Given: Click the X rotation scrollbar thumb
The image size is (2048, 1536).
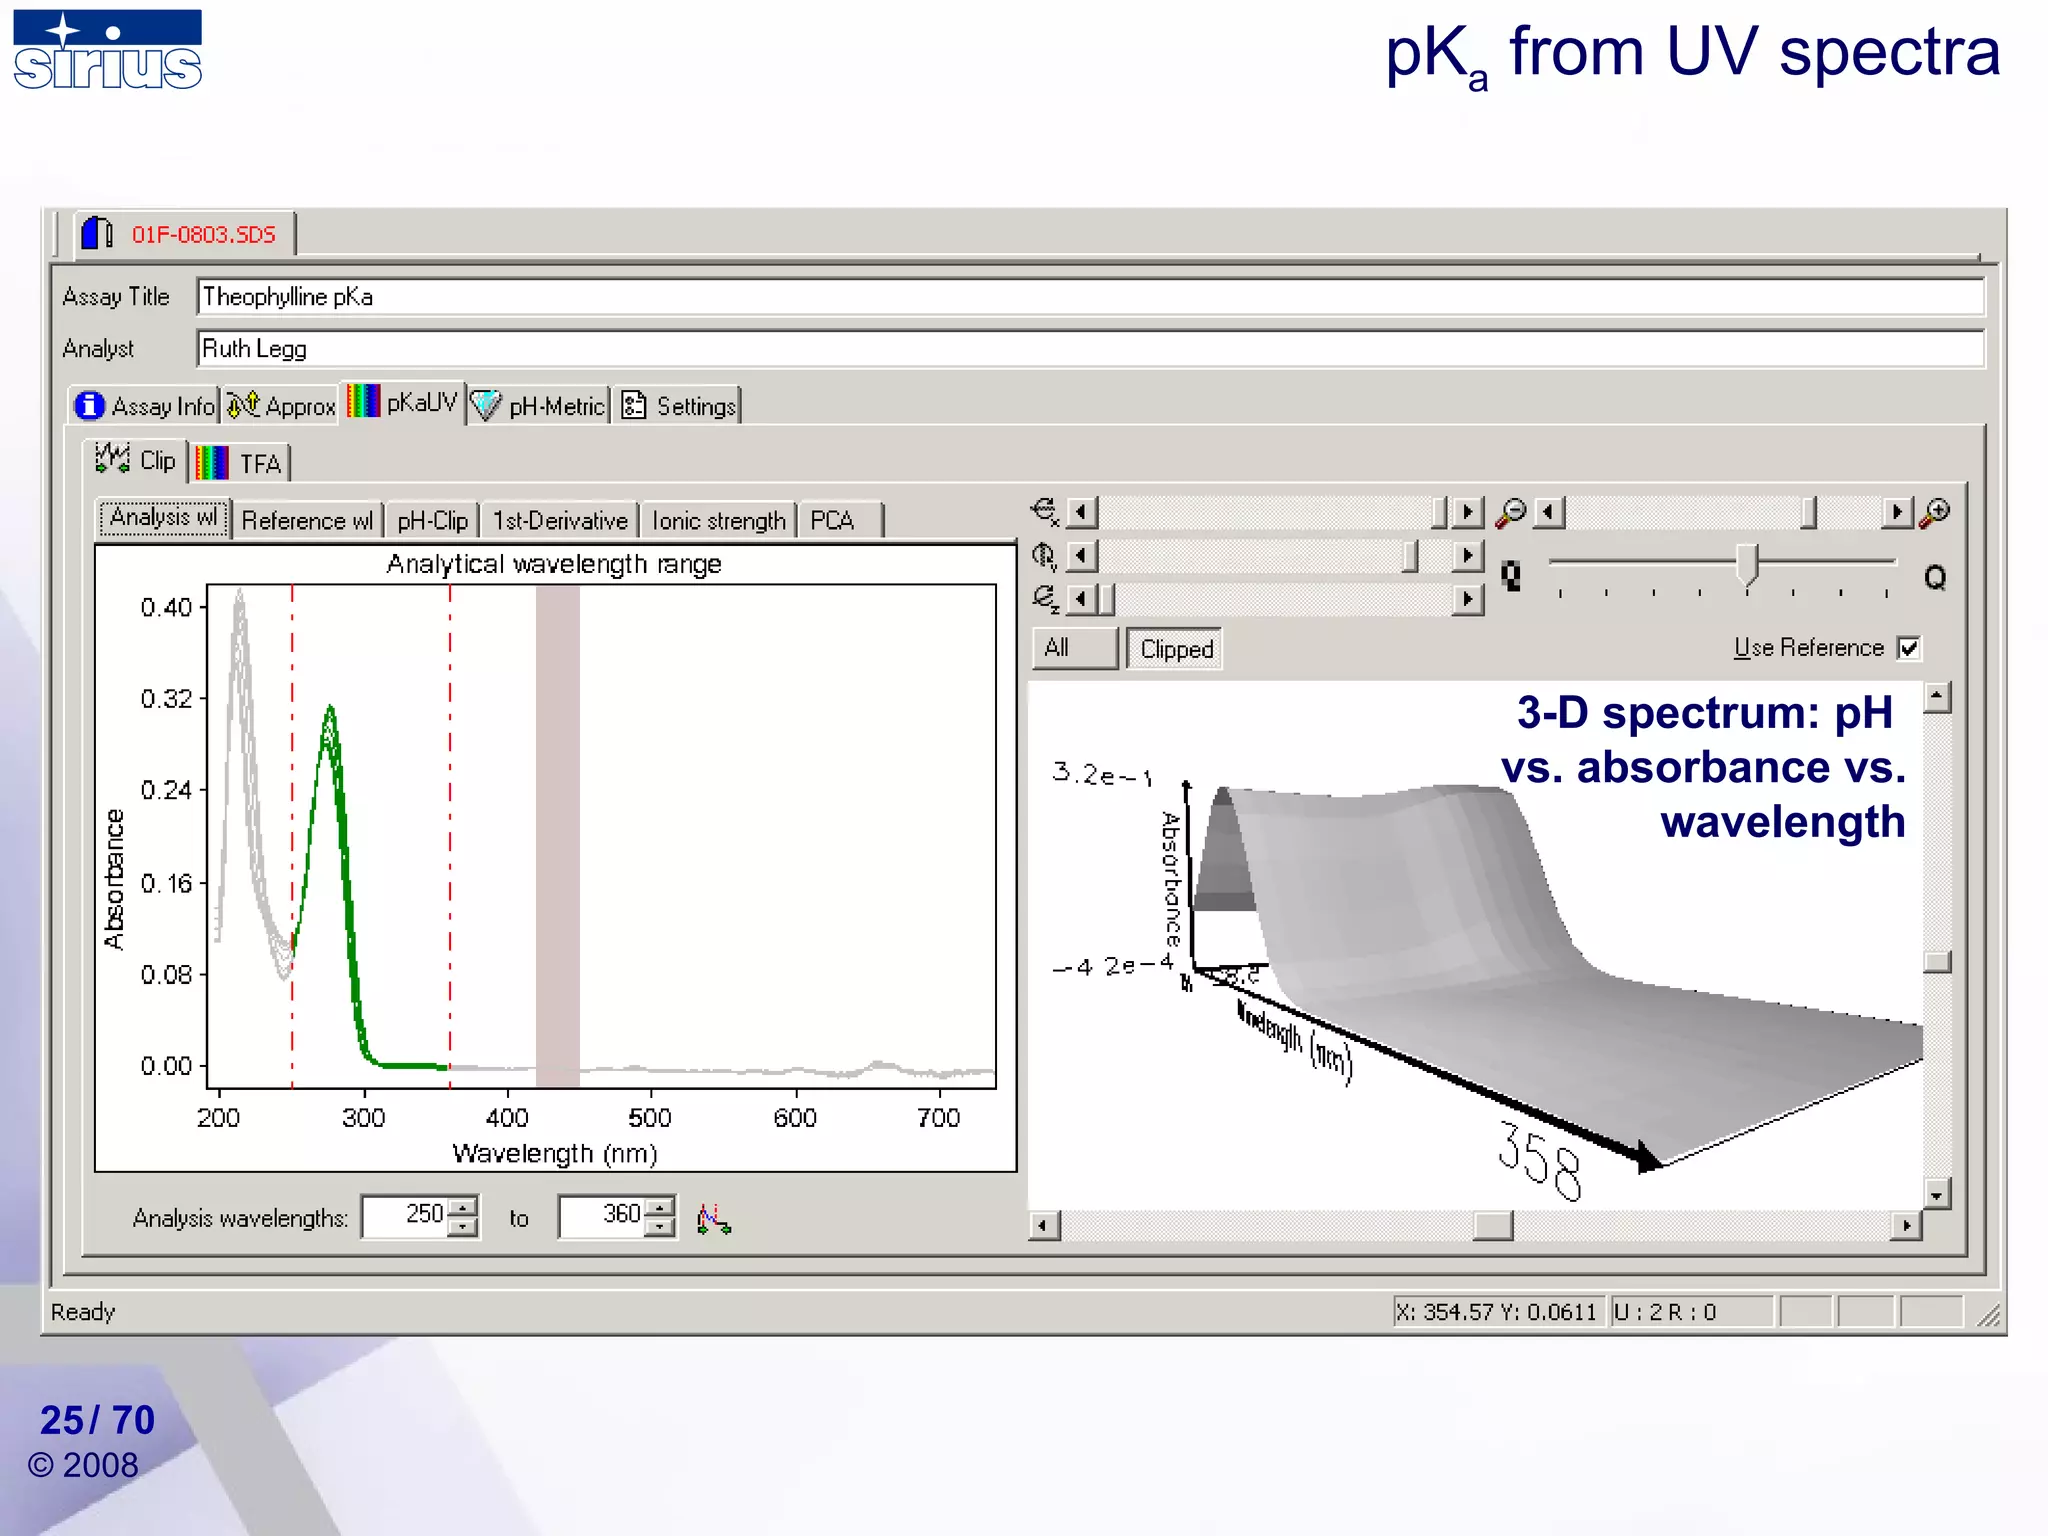Looking at the screenshot, I should [1439, 513].
